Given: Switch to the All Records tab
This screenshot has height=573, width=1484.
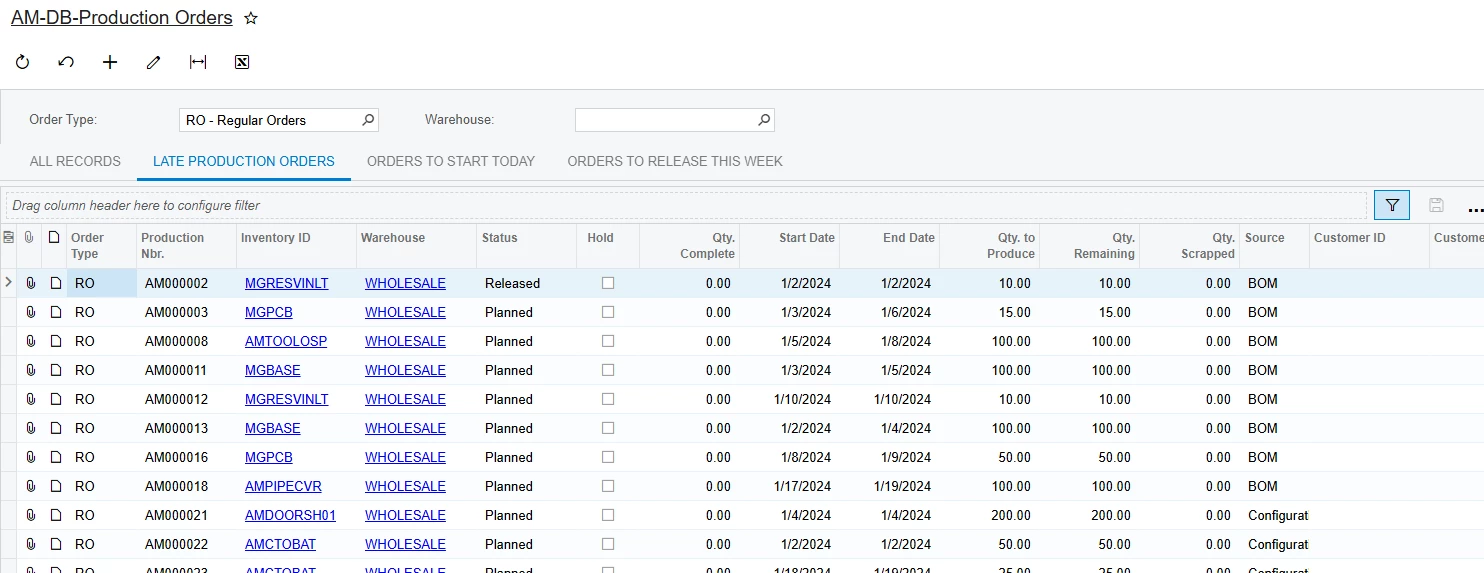Looking at the screenshot, I should tap(75, 161).
